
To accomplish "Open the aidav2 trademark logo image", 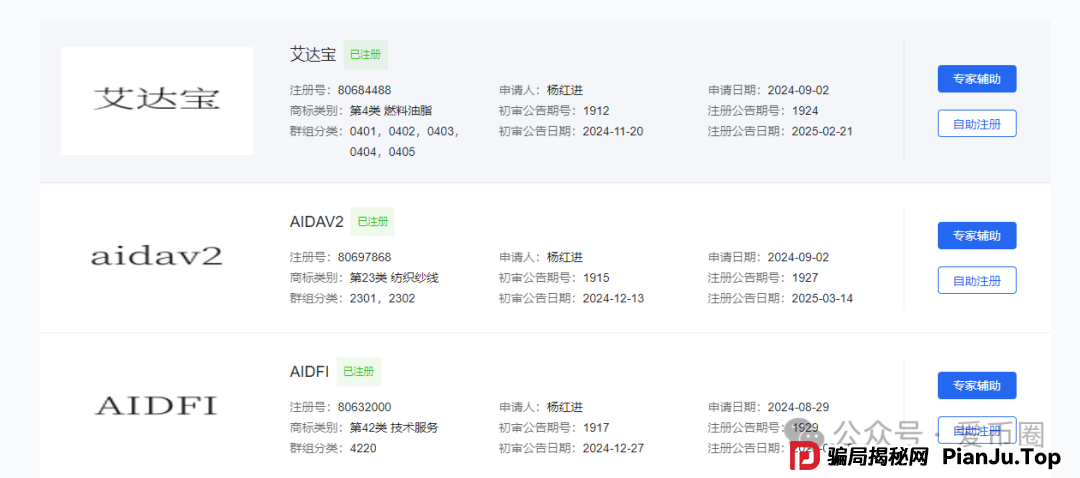I will click(x=156, y=258).
